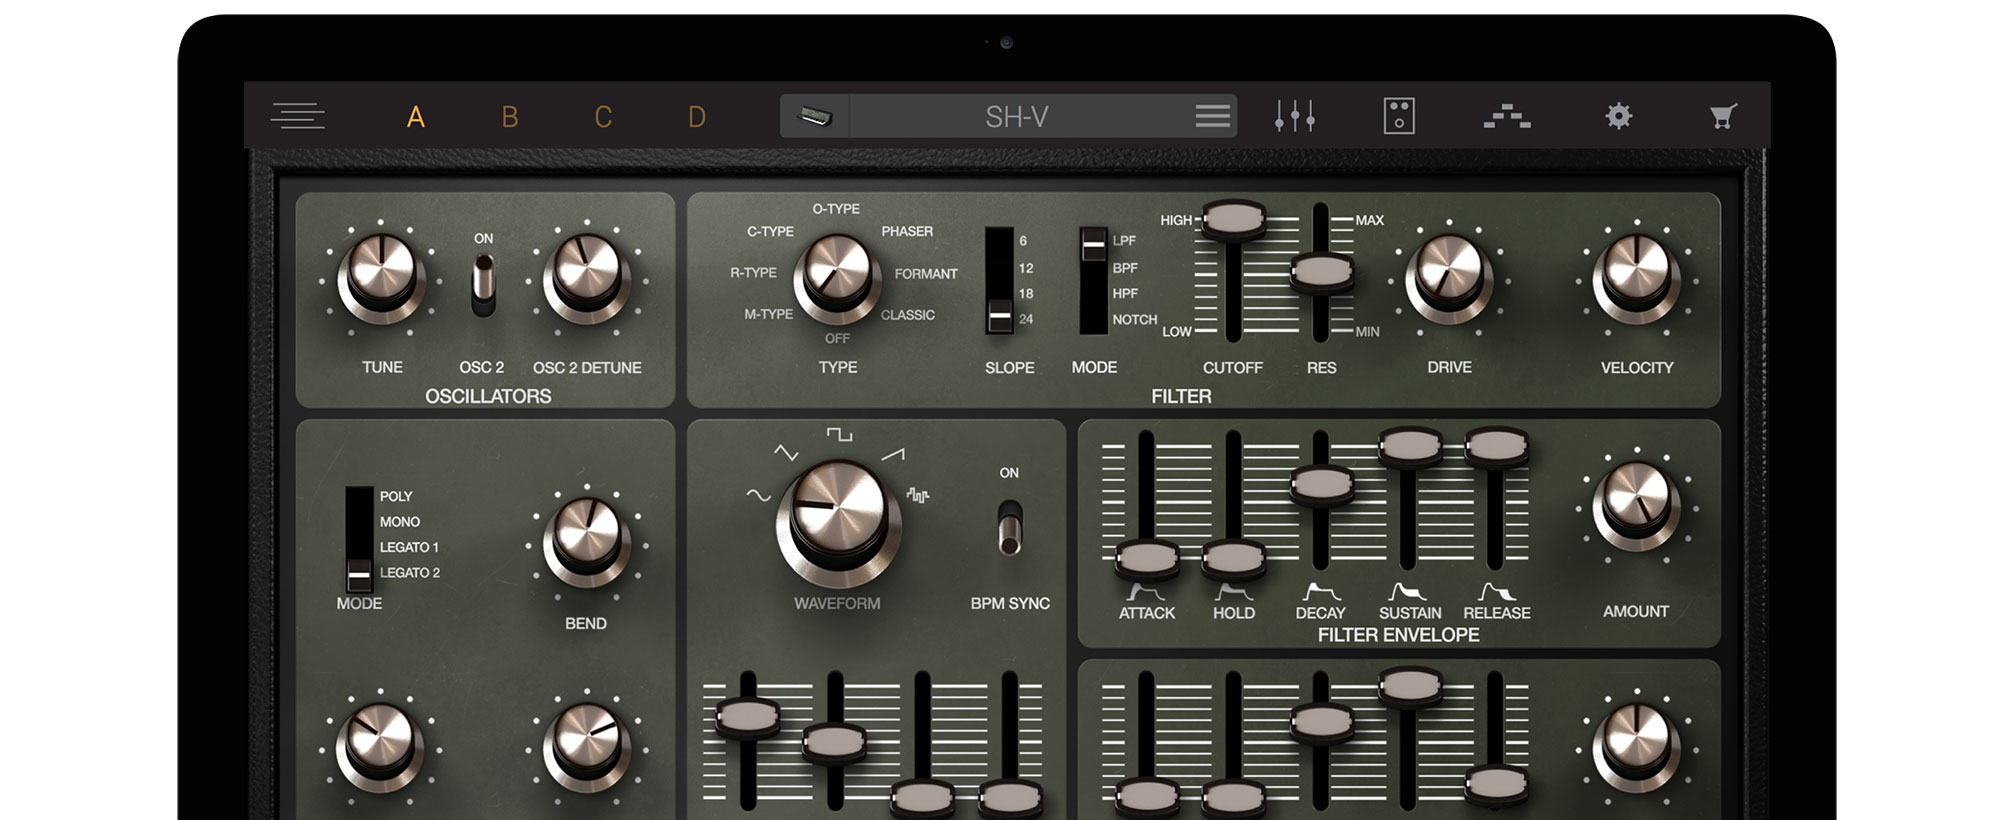Select part C tab
Image resolution: width=2000 pixels, height=820 pixels.
(603, 117)
